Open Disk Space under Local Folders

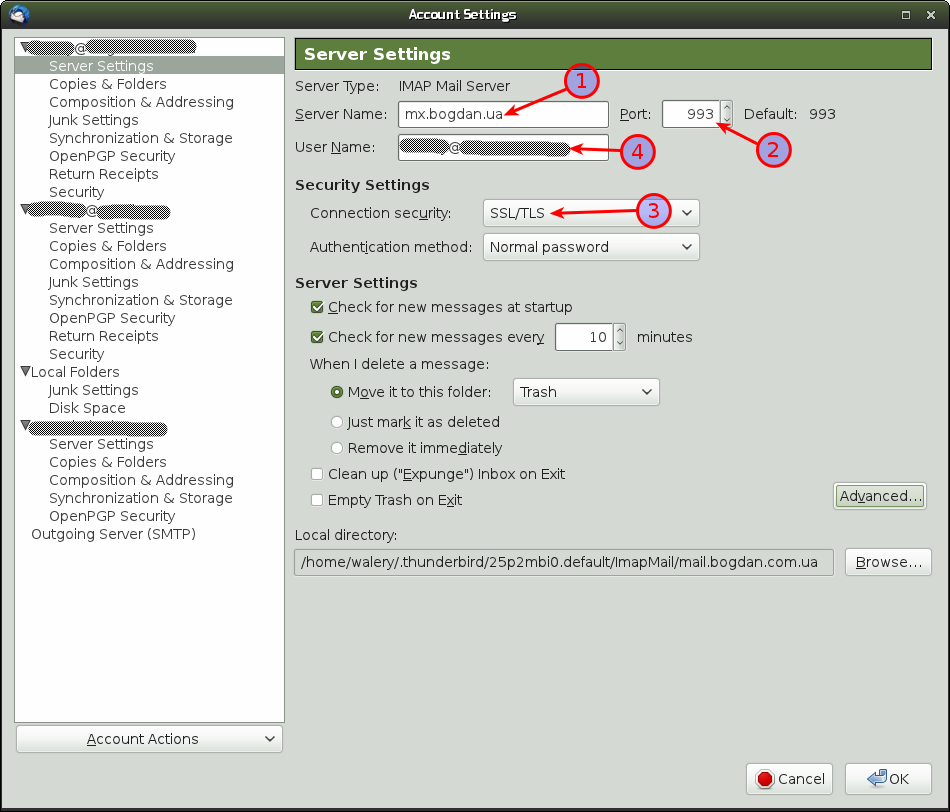click(87, 408)
